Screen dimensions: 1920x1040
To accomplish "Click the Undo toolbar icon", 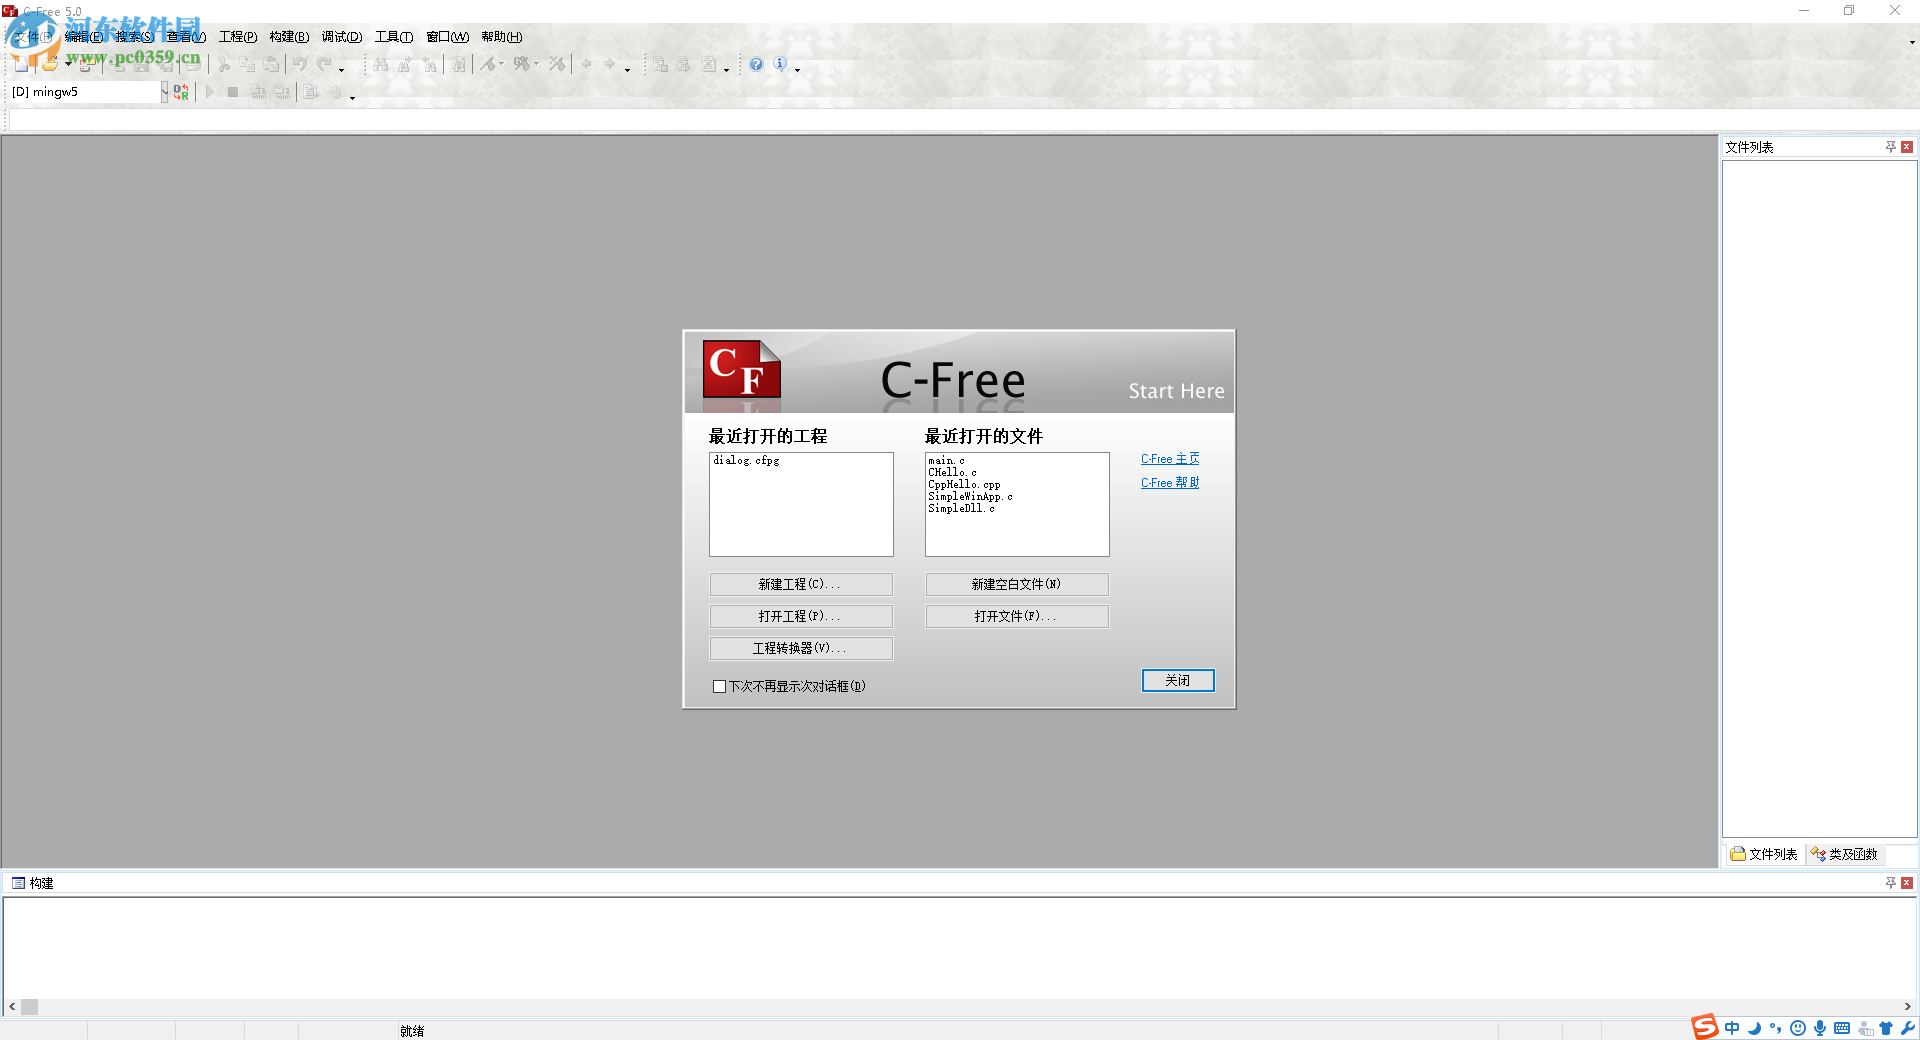I will (x=299, y=65).
